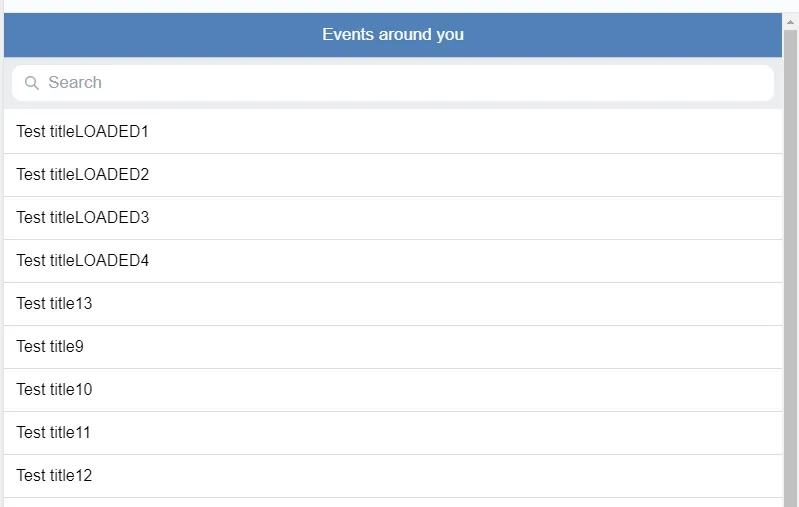Click the Search placeholder text

click(x=75, y=83)
